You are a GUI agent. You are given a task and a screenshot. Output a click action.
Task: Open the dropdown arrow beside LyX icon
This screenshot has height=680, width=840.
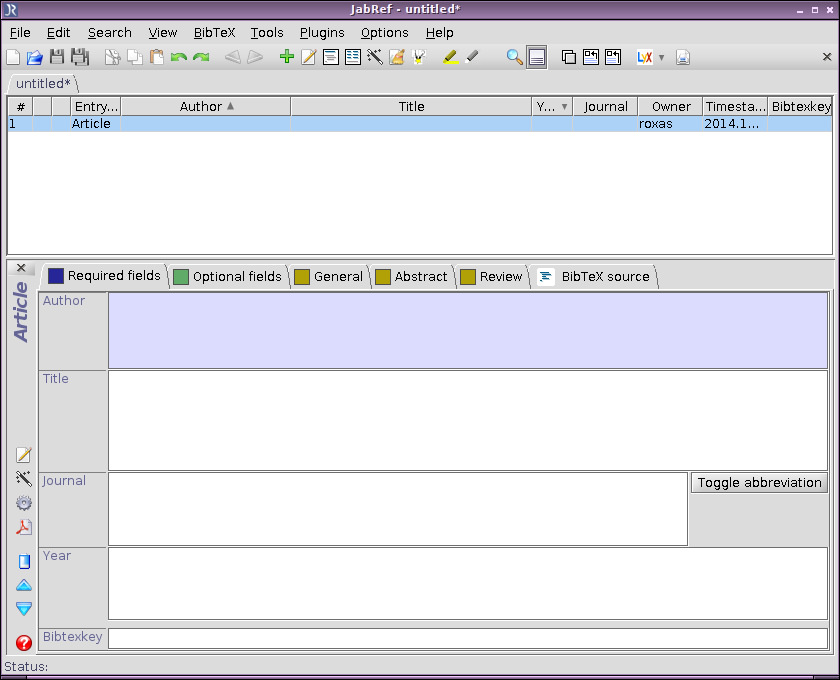click(x=661, y=58)
